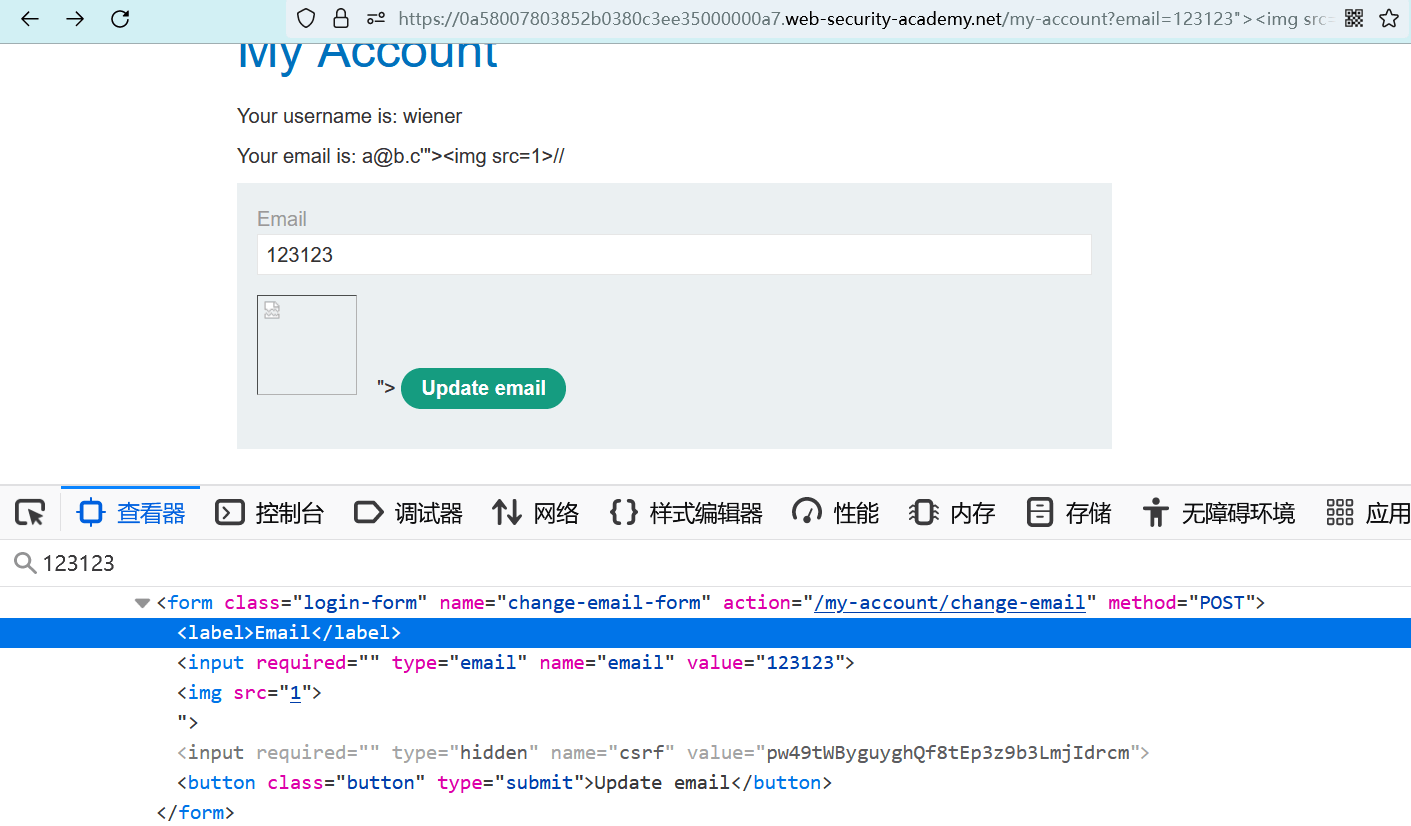Click the /my-account/change-email action link
Image resolution: width=1411 pixels, height=826 pixels.
point(949,603)
